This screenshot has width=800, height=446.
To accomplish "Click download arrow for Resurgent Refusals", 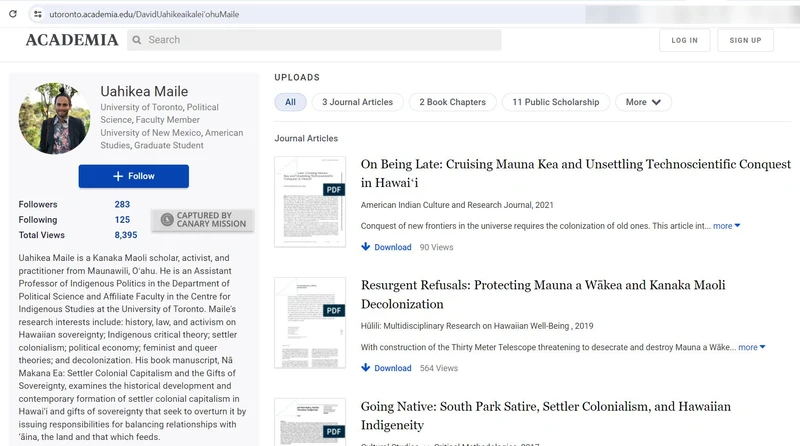I will click(x=366, y=368).
